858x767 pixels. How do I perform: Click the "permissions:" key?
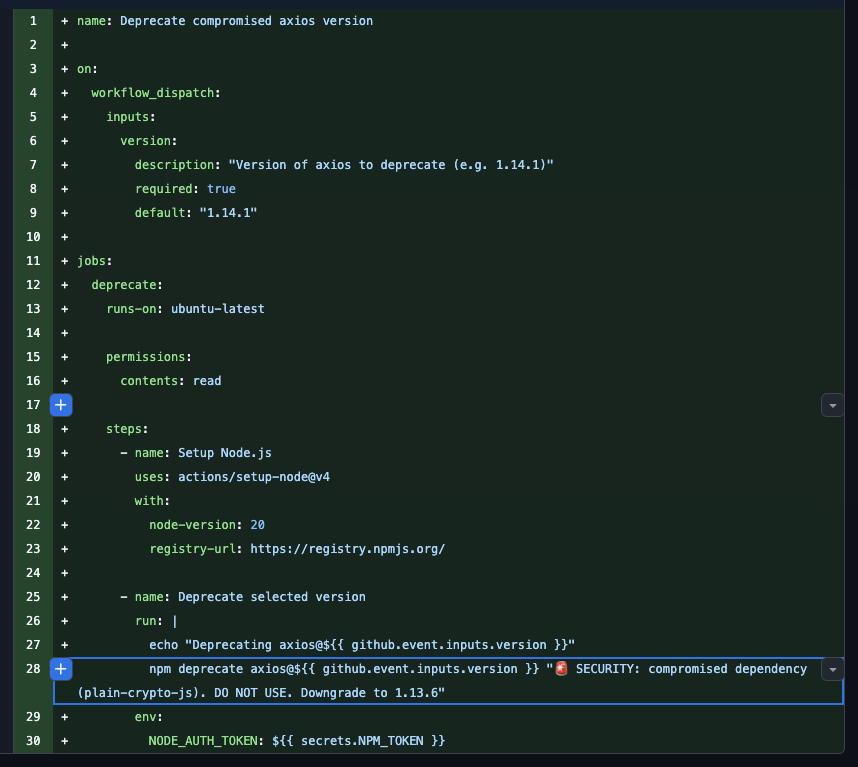pos(149,357)
